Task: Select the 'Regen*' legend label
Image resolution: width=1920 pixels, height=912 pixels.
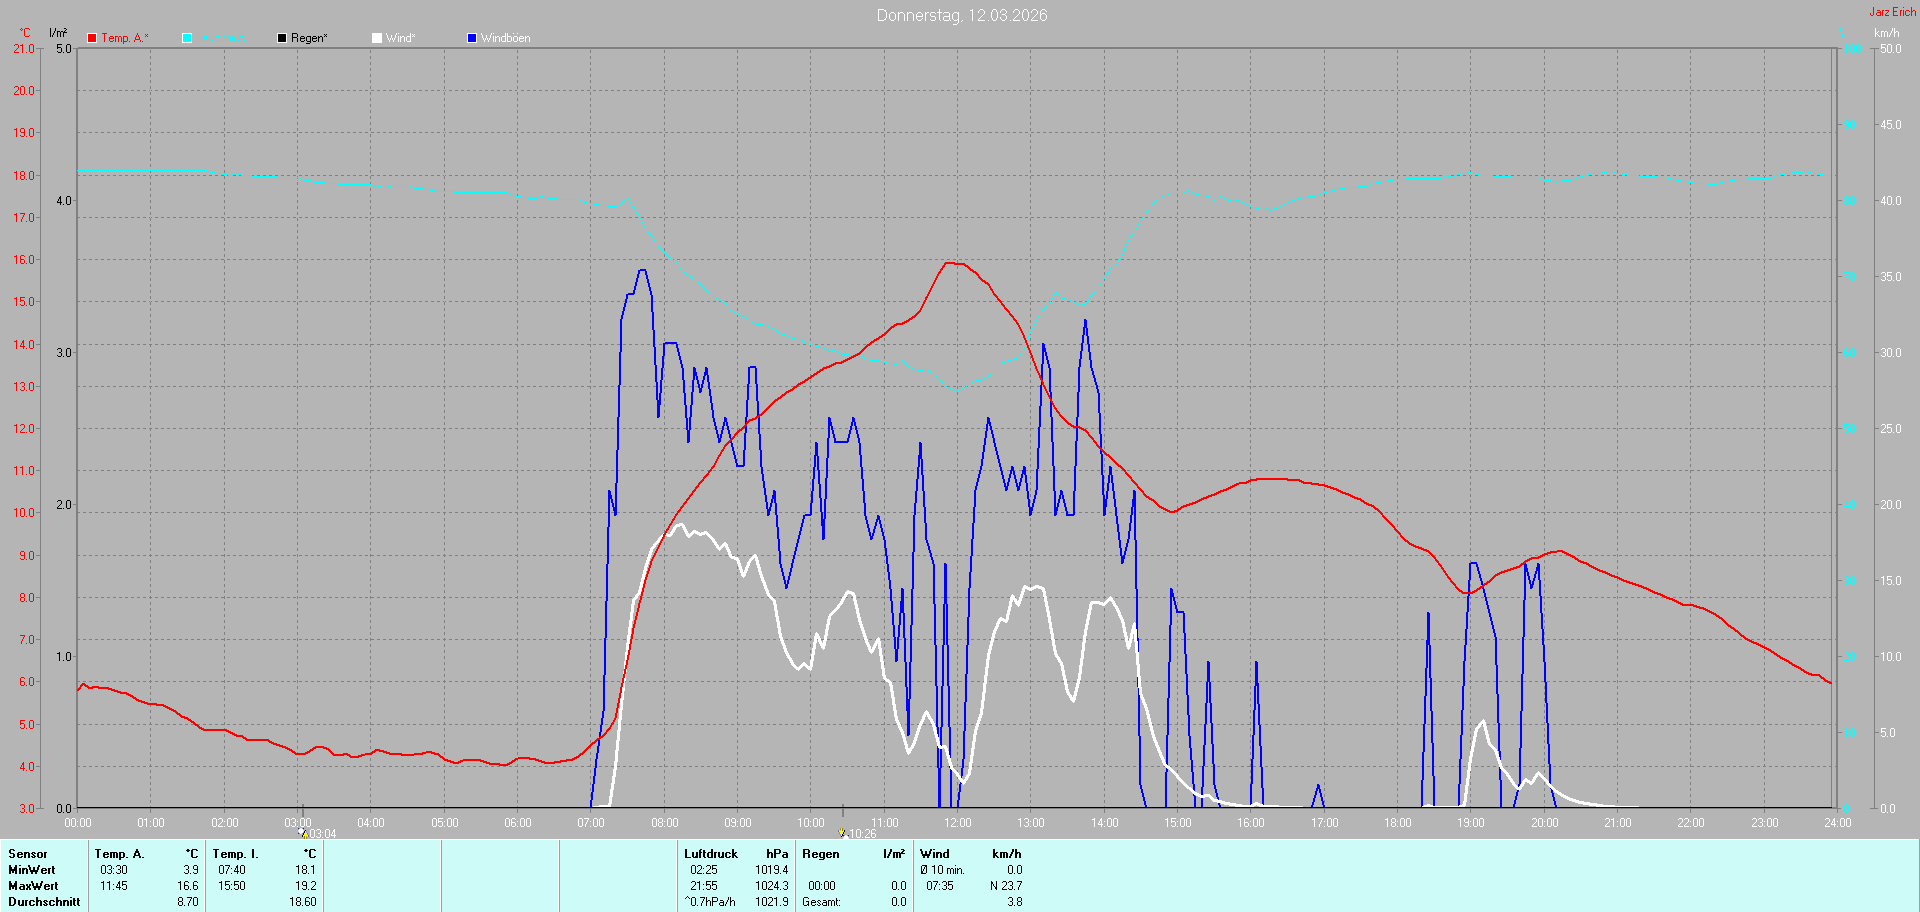Action: pyautogui.click(x=310, y=38)
